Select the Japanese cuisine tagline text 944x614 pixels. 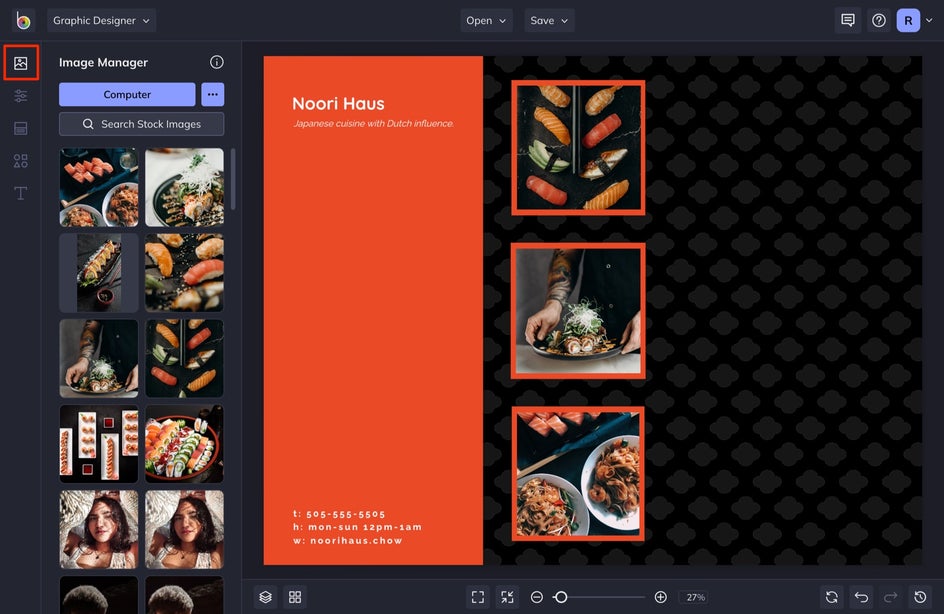click(373, 123)
